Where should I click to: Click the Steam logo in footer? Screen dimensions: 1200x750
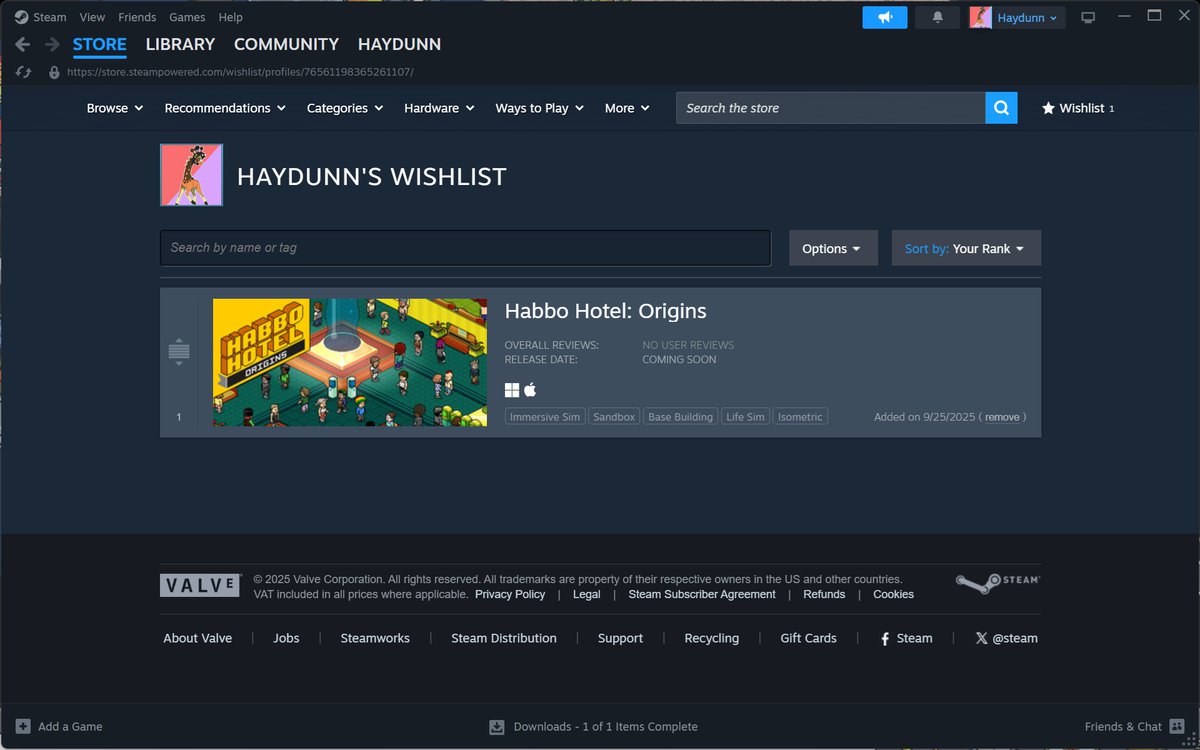(x=998, y=584)
